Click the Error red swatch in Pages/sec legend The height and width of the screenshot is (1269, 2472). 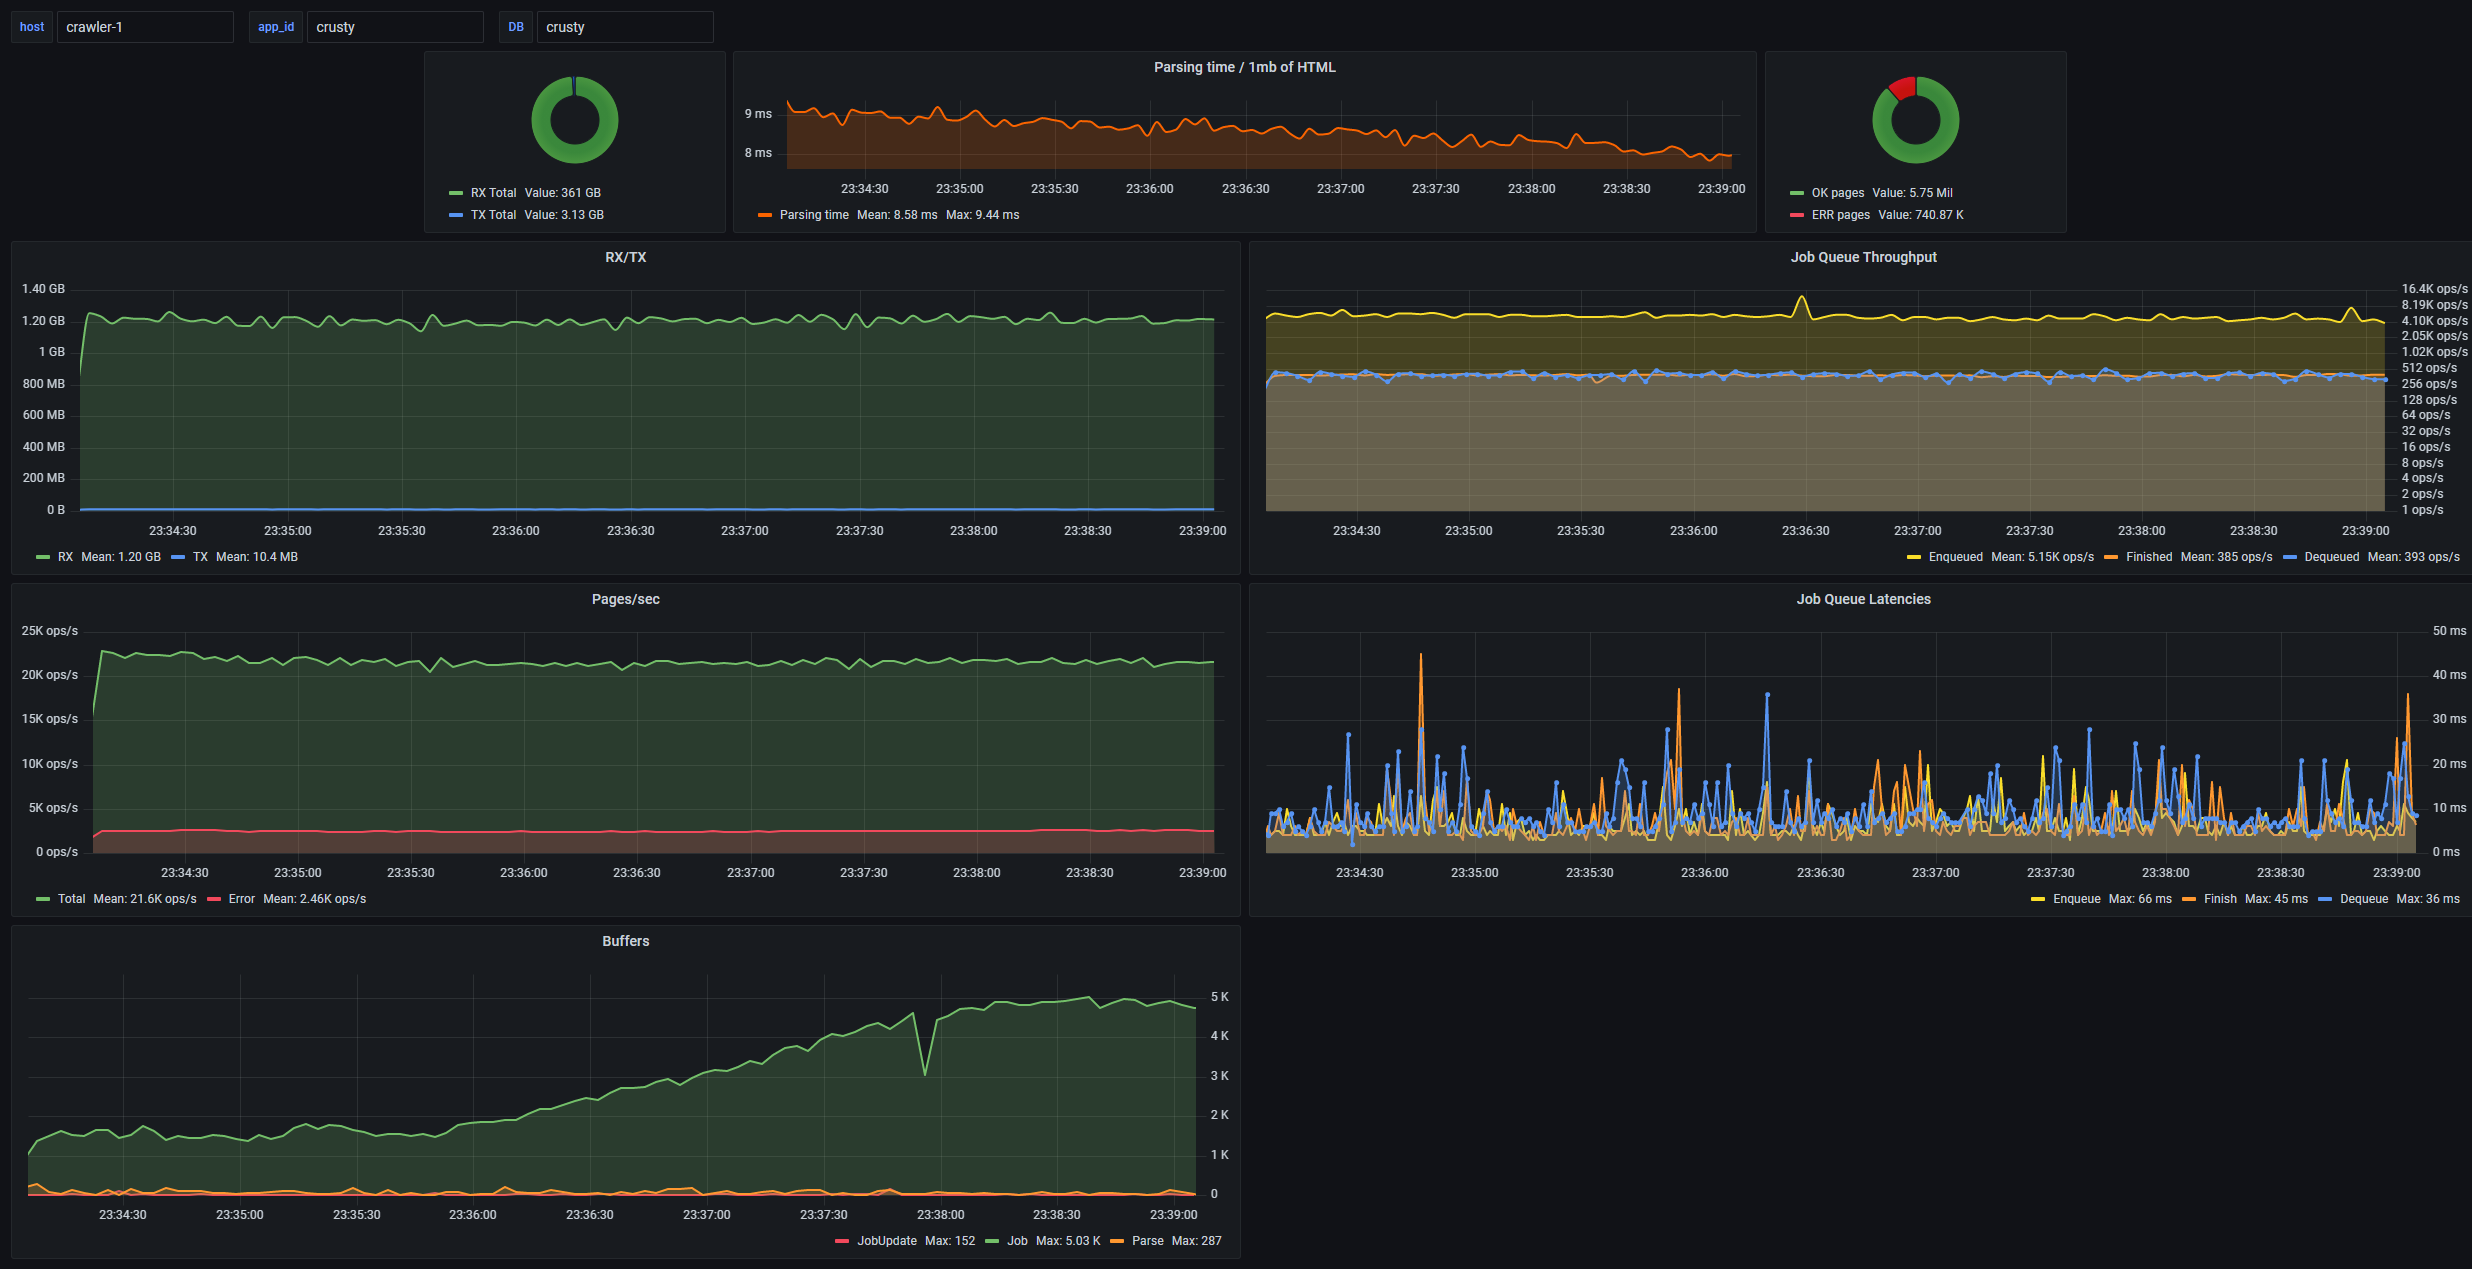[214, 899]
